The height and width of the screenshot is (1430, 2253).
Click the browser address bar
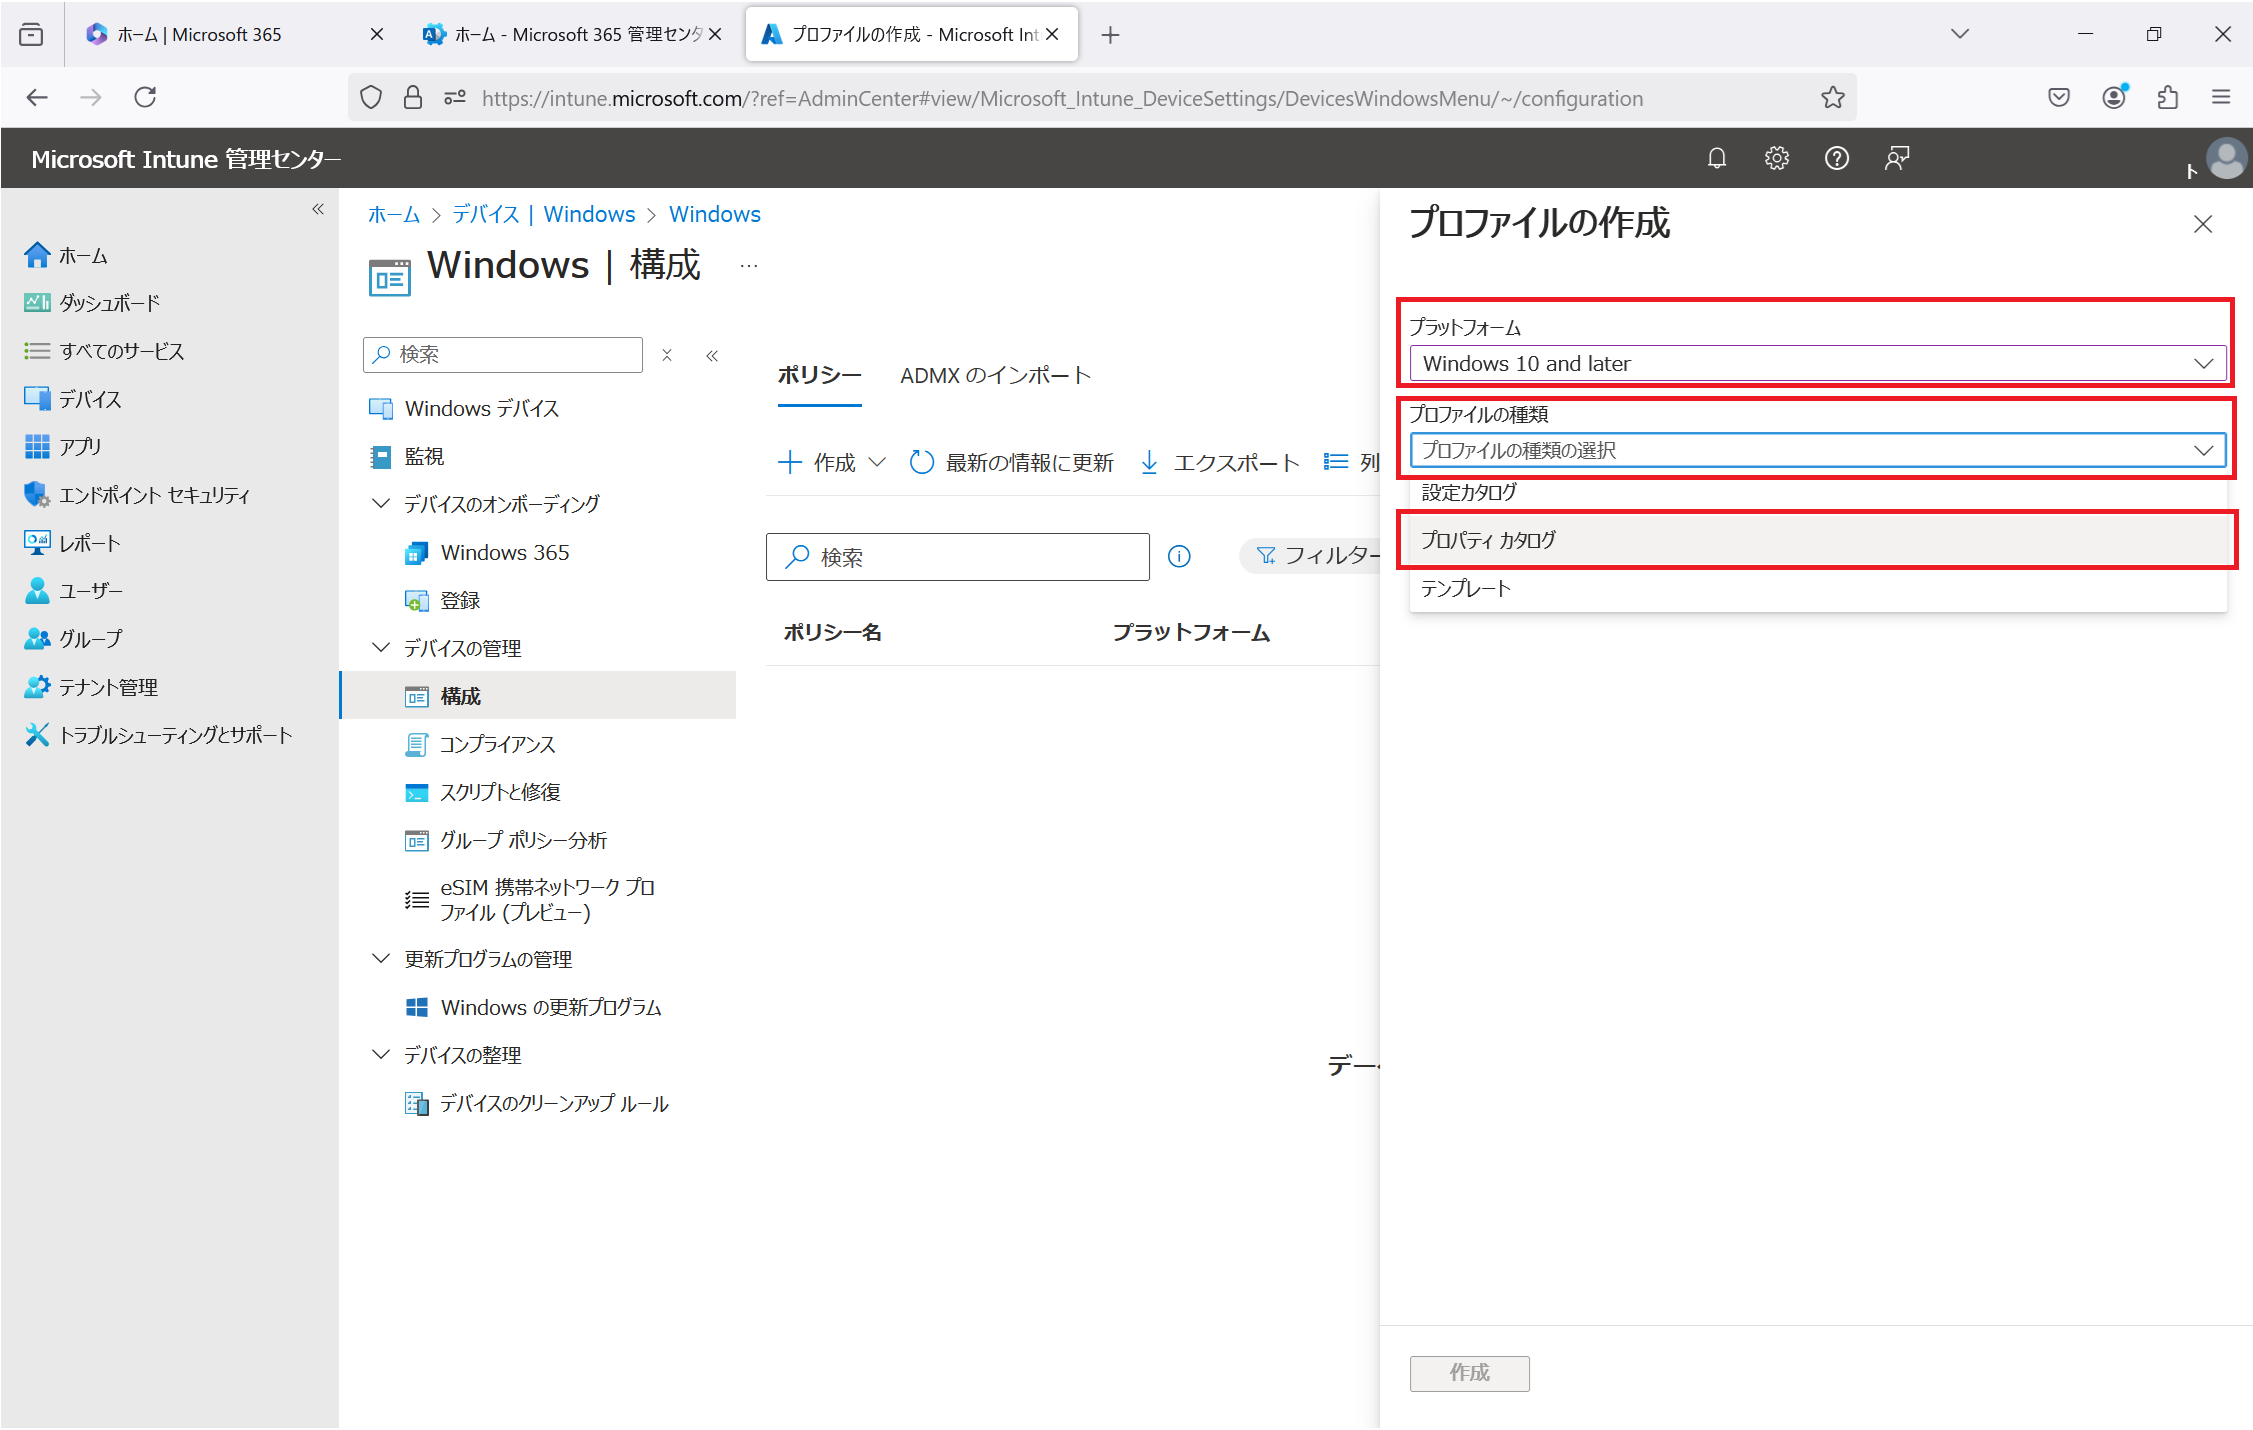pyautogui.click(x=1100, y=98)
